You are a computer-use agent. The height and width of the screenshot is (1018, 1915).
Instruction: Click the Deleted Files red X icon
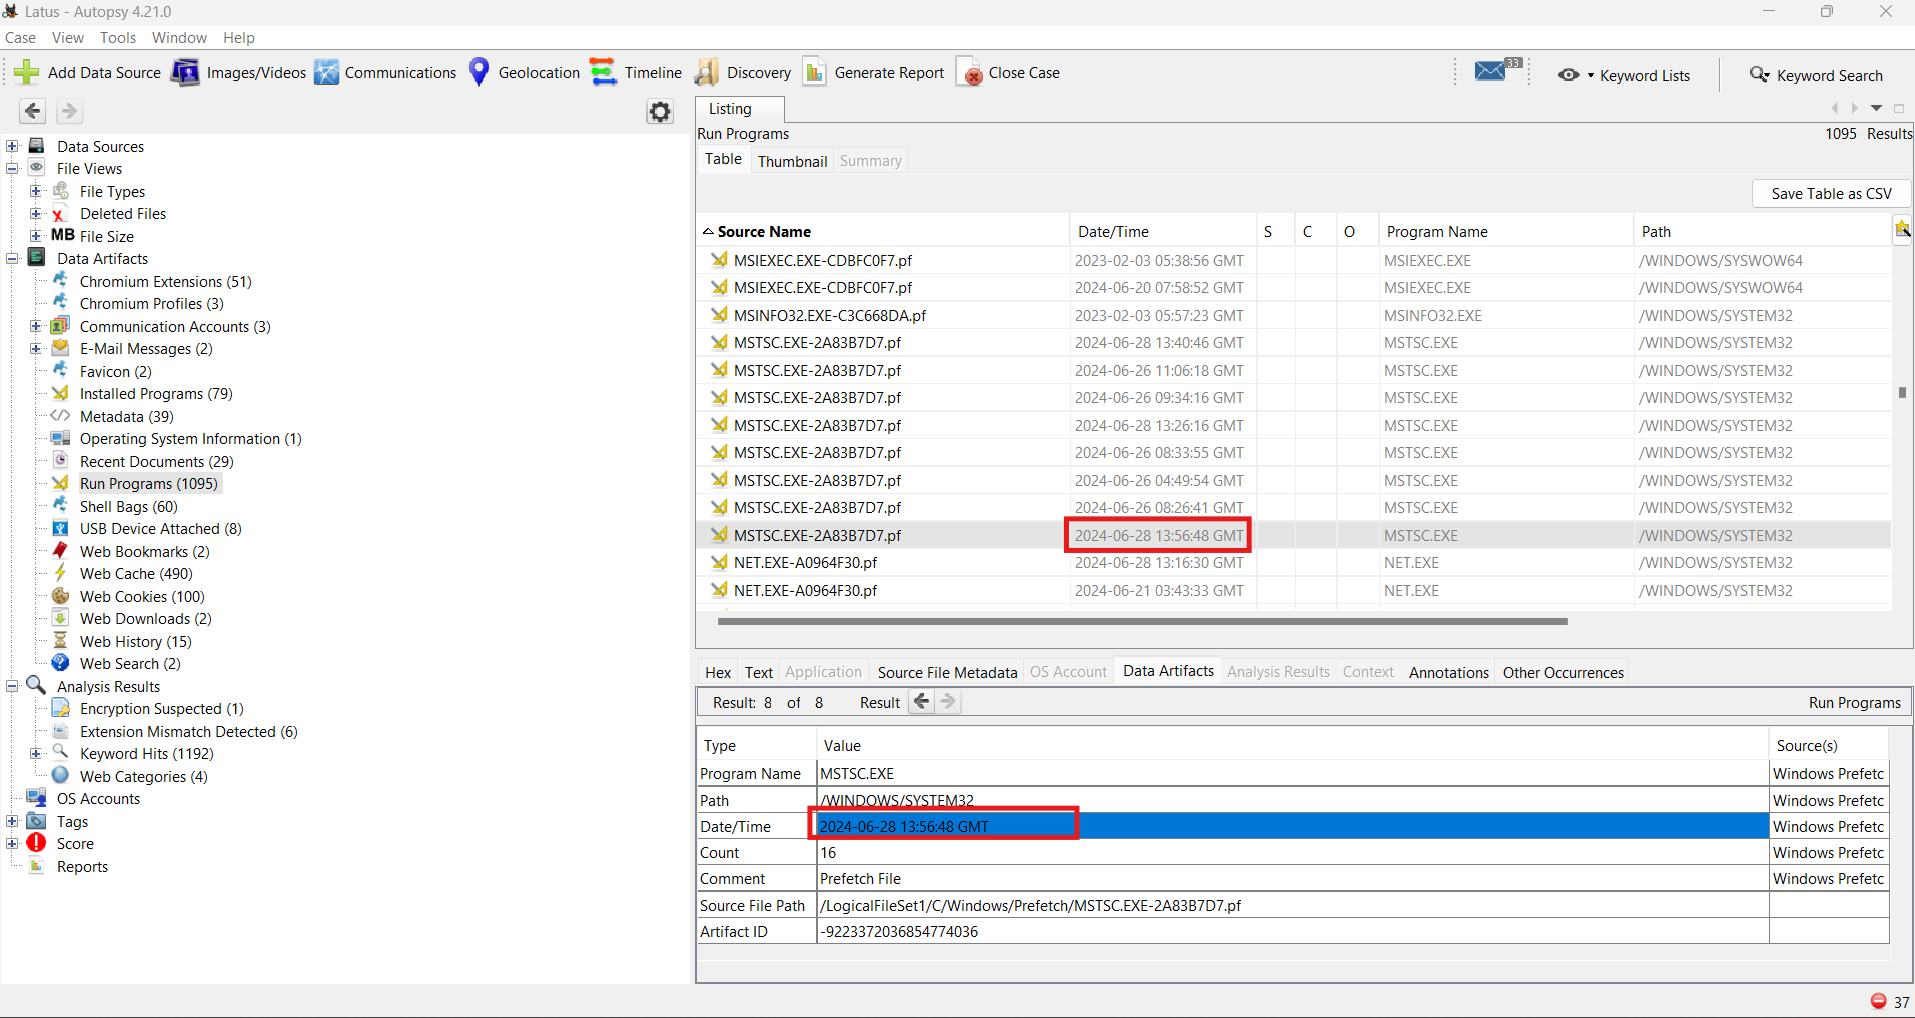click(x=60, y=214)
